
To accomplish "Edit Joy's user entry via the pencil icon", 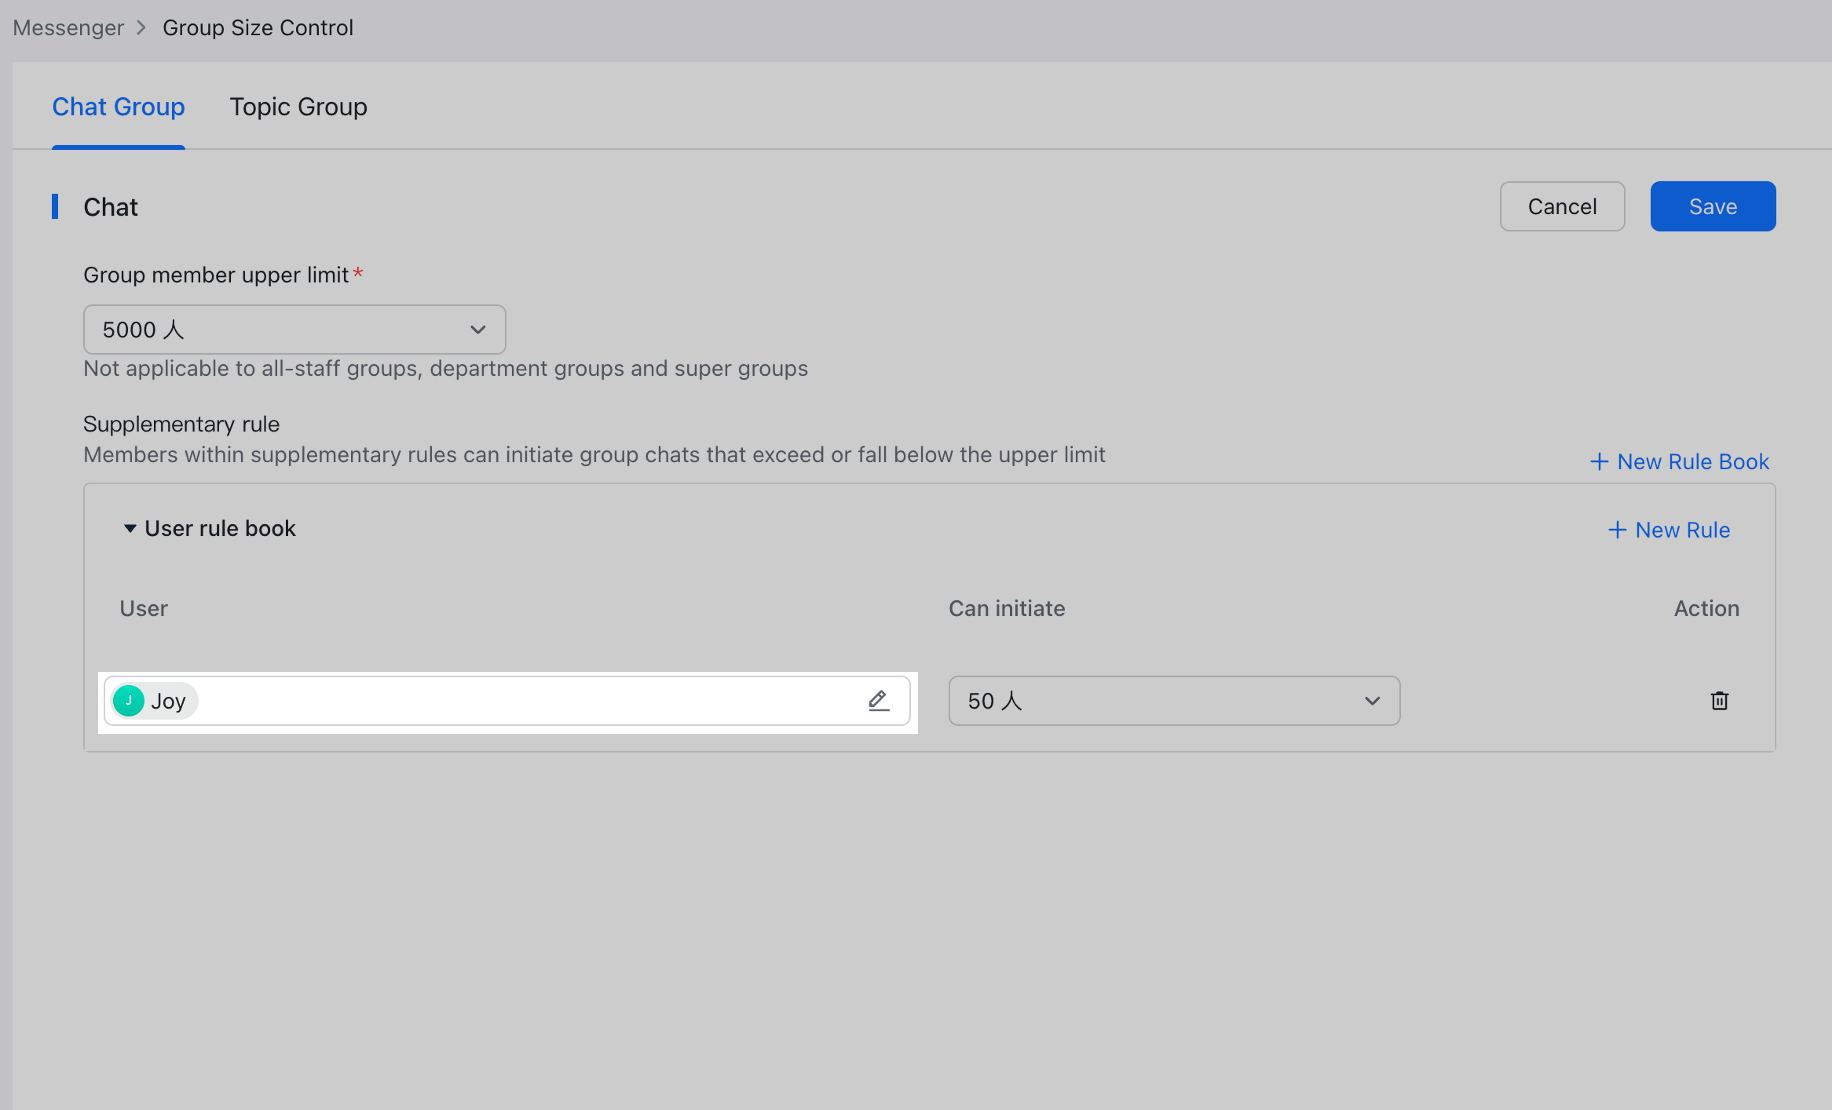I will [x=877, y=700].
